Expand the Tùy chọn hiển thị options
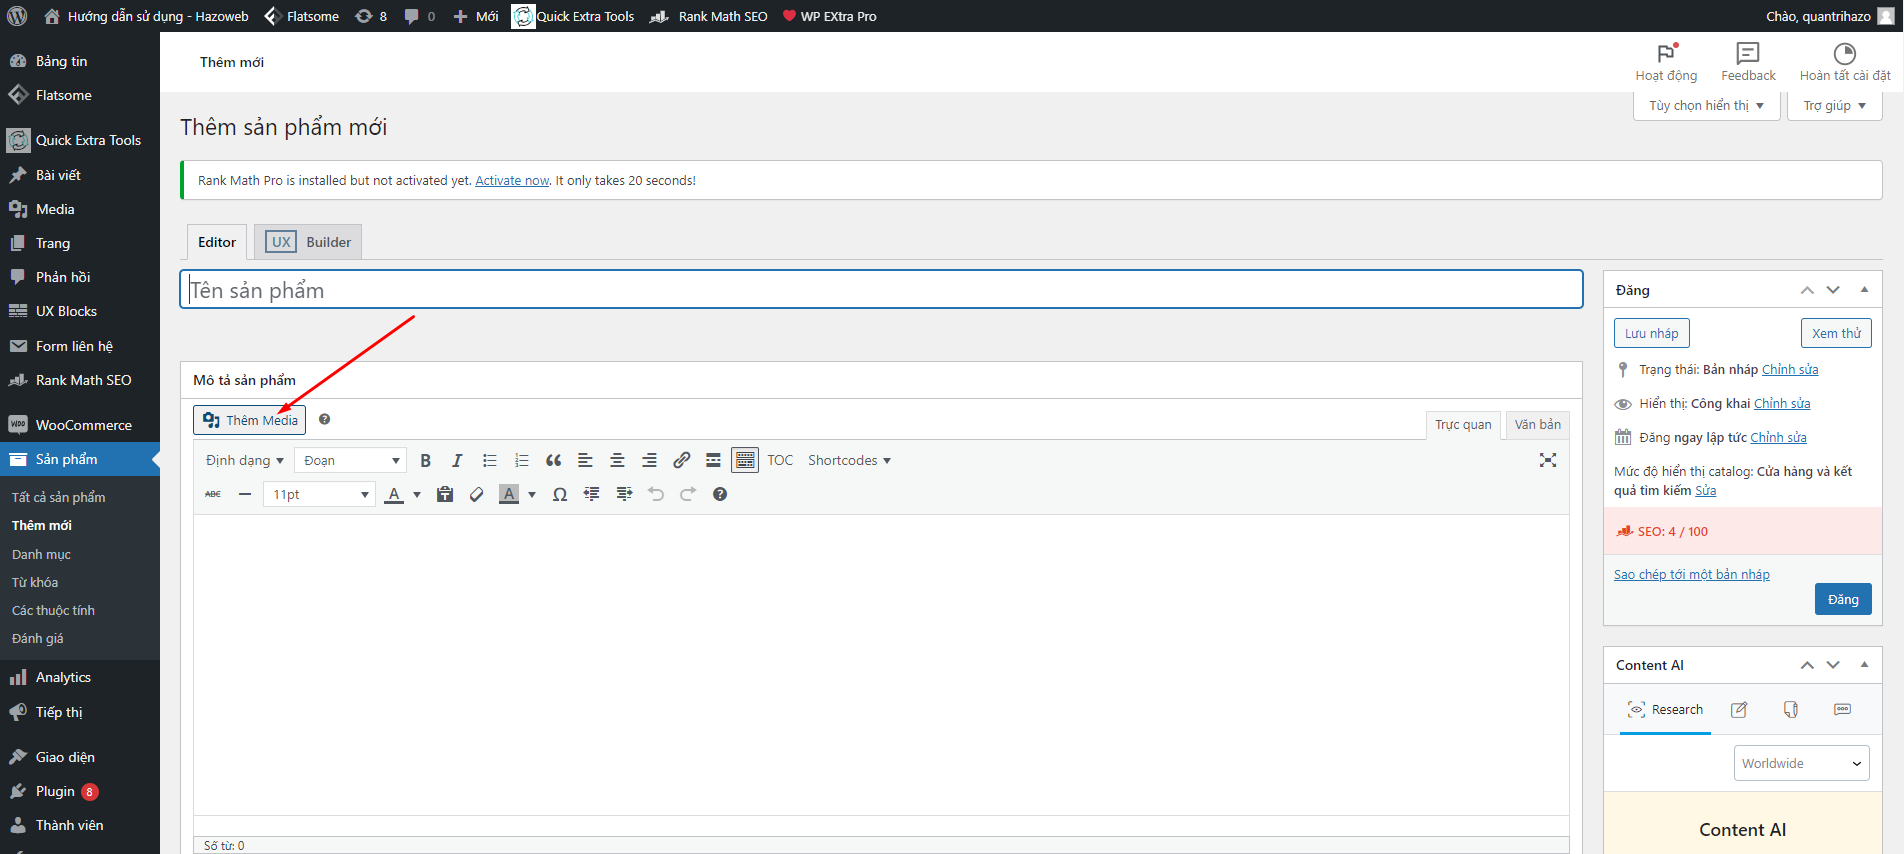Image resolution: width=1904 pixels, height=854 pixels. pyautogui.click(x=1706, y=106)
